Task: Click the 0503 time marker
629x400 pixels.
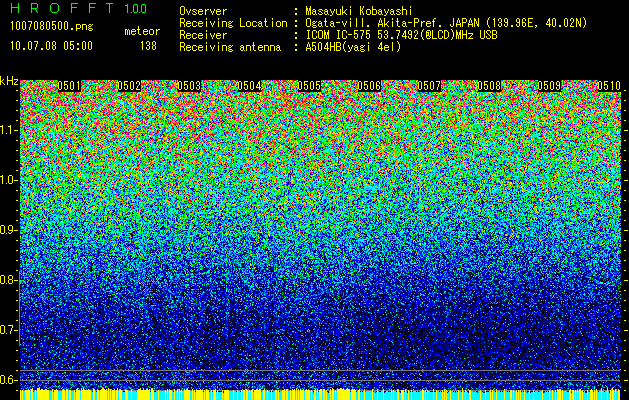Action: coord(189,86)
